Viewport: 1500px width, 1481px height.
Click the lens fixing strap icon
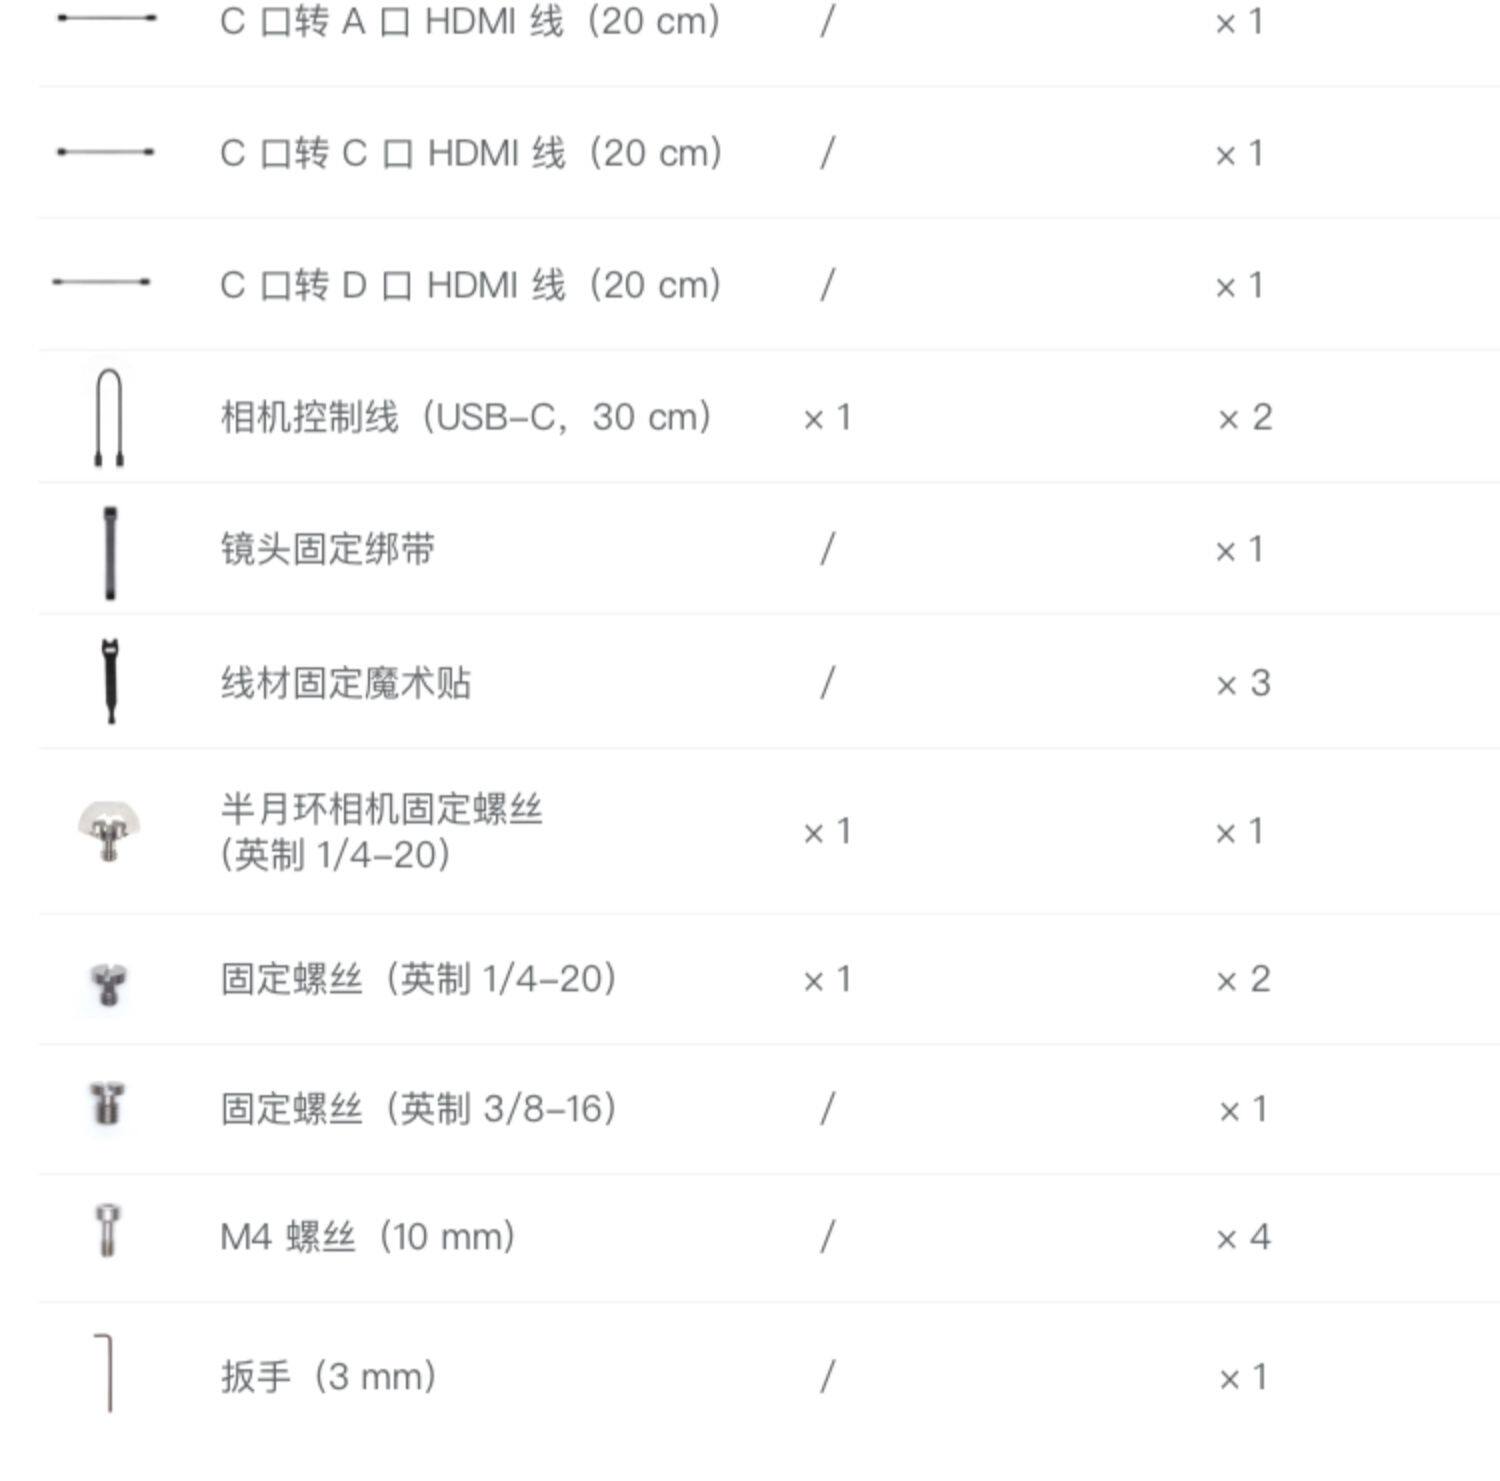(110, 553)
